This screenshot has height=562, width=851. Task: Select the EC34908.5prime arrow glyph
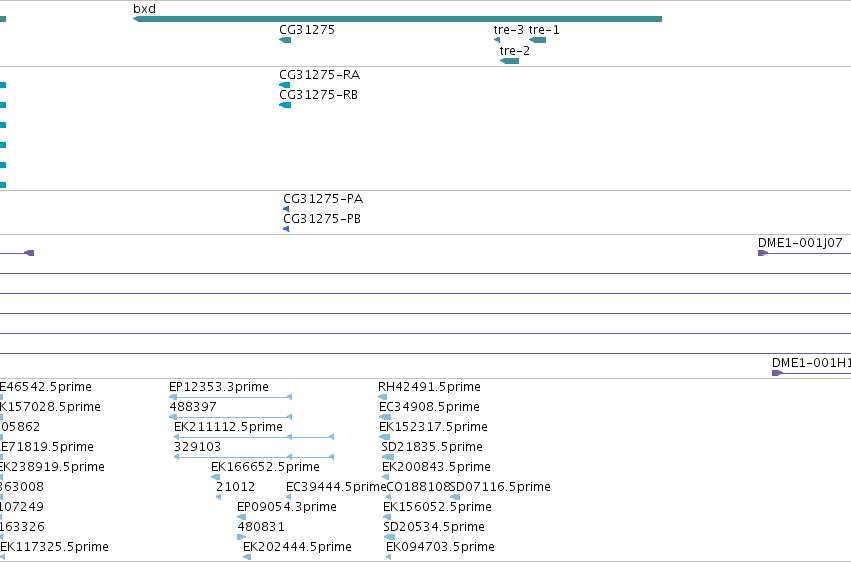385,417
